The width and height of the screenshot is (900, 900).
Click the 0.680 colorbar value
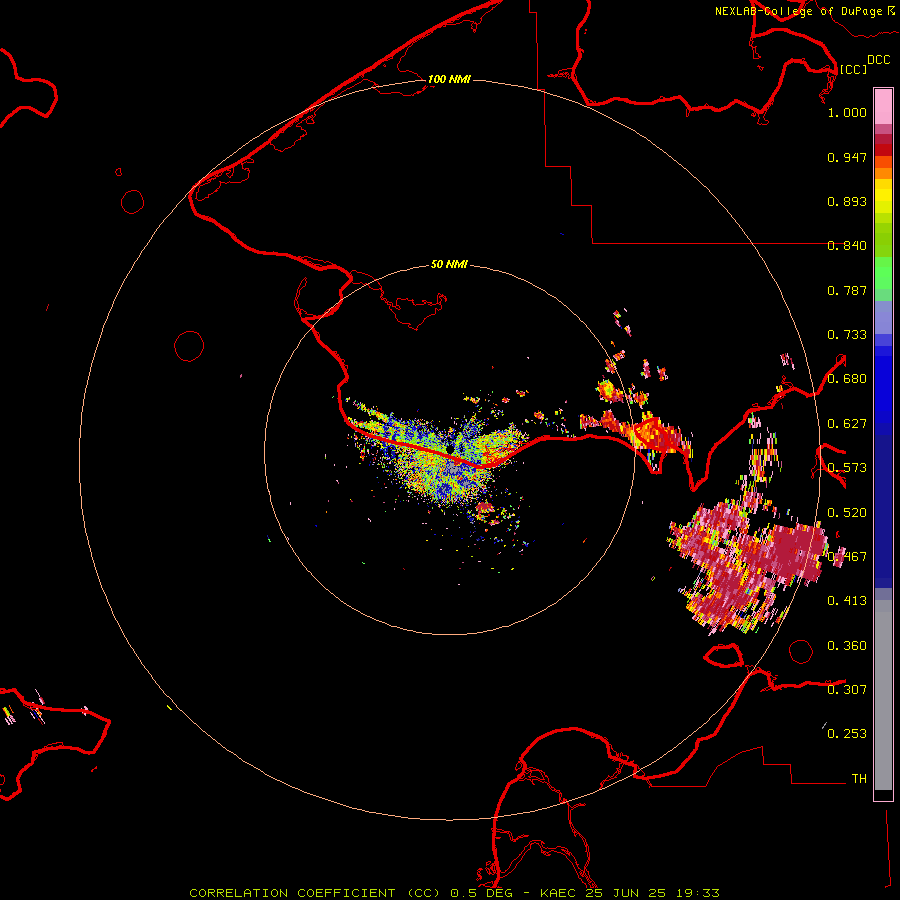click(x=847, y=379)
